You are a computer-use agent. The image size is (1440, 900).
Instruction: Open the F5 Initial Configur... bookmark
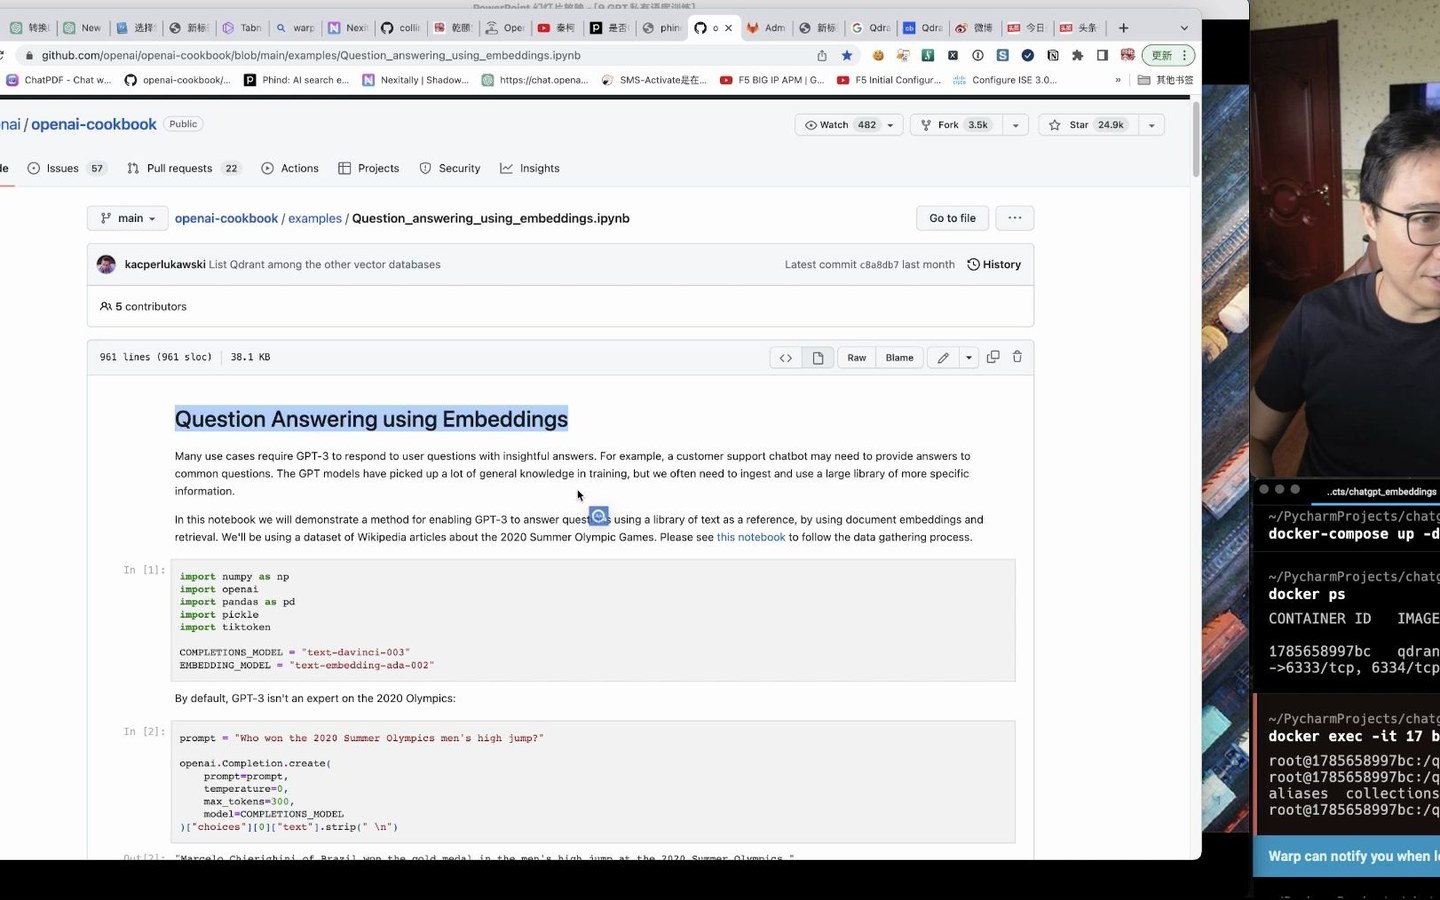click(889, 80)
